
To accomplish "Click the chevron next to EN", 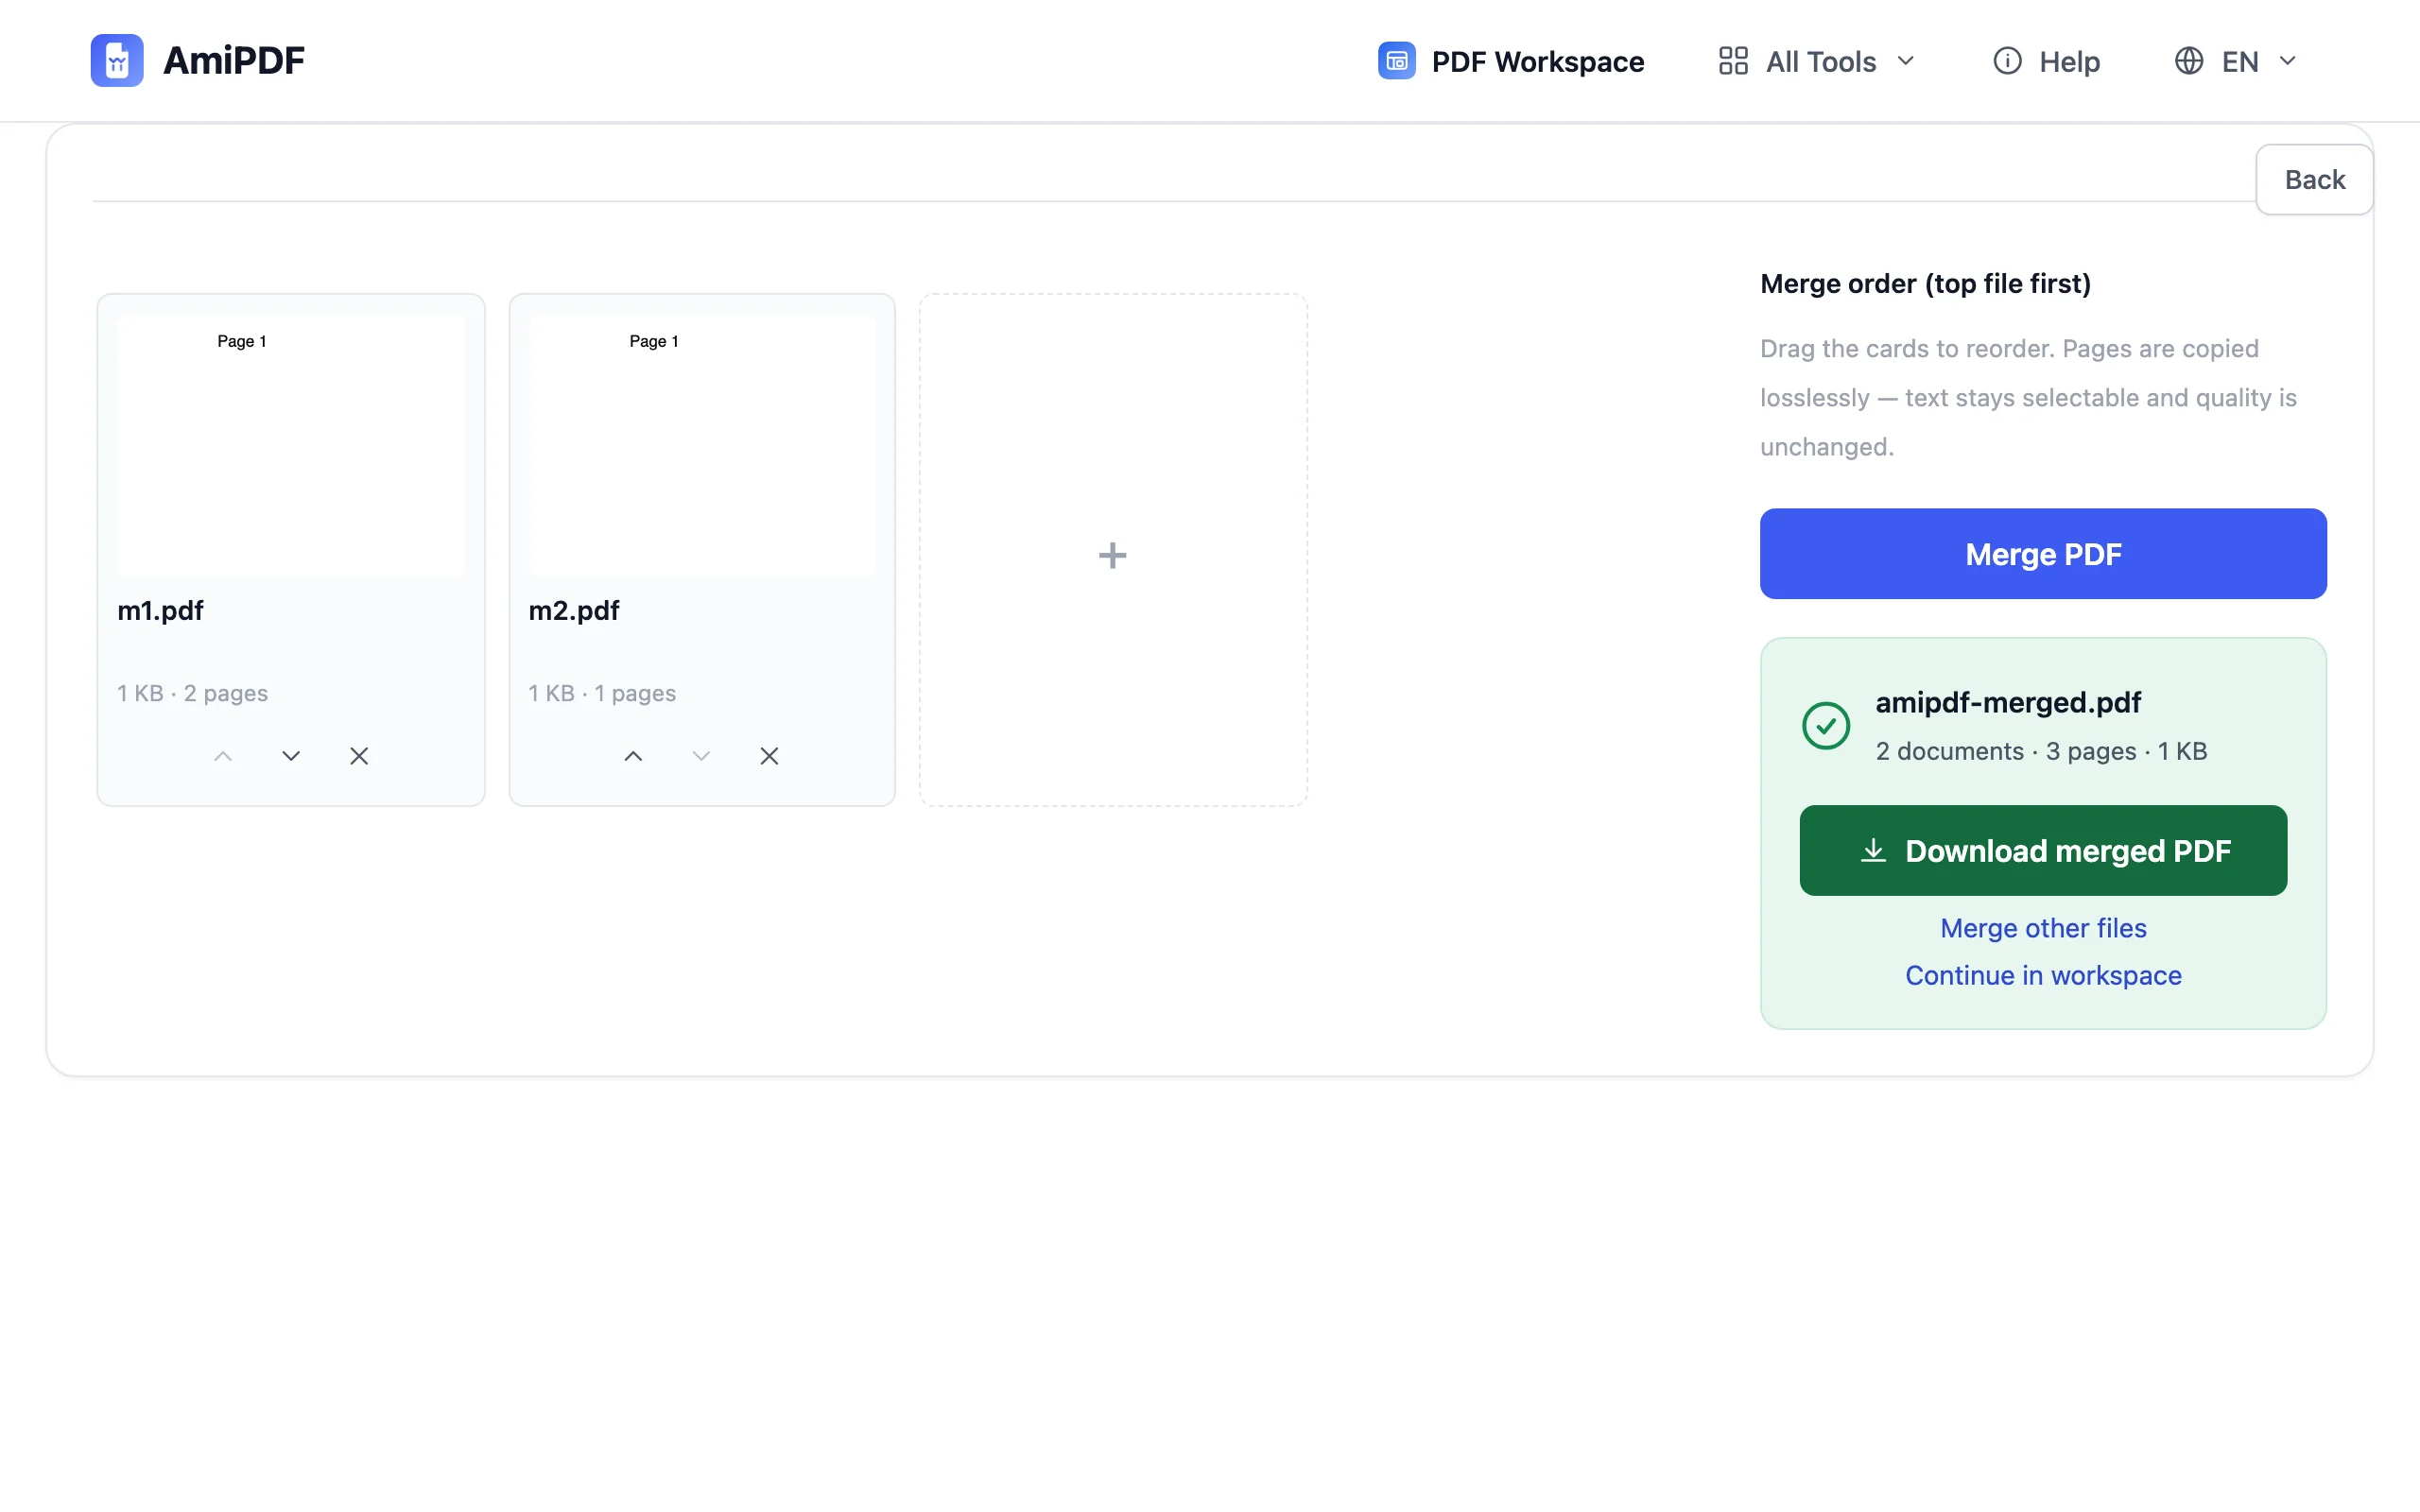I will click(x=2287, y=61).
